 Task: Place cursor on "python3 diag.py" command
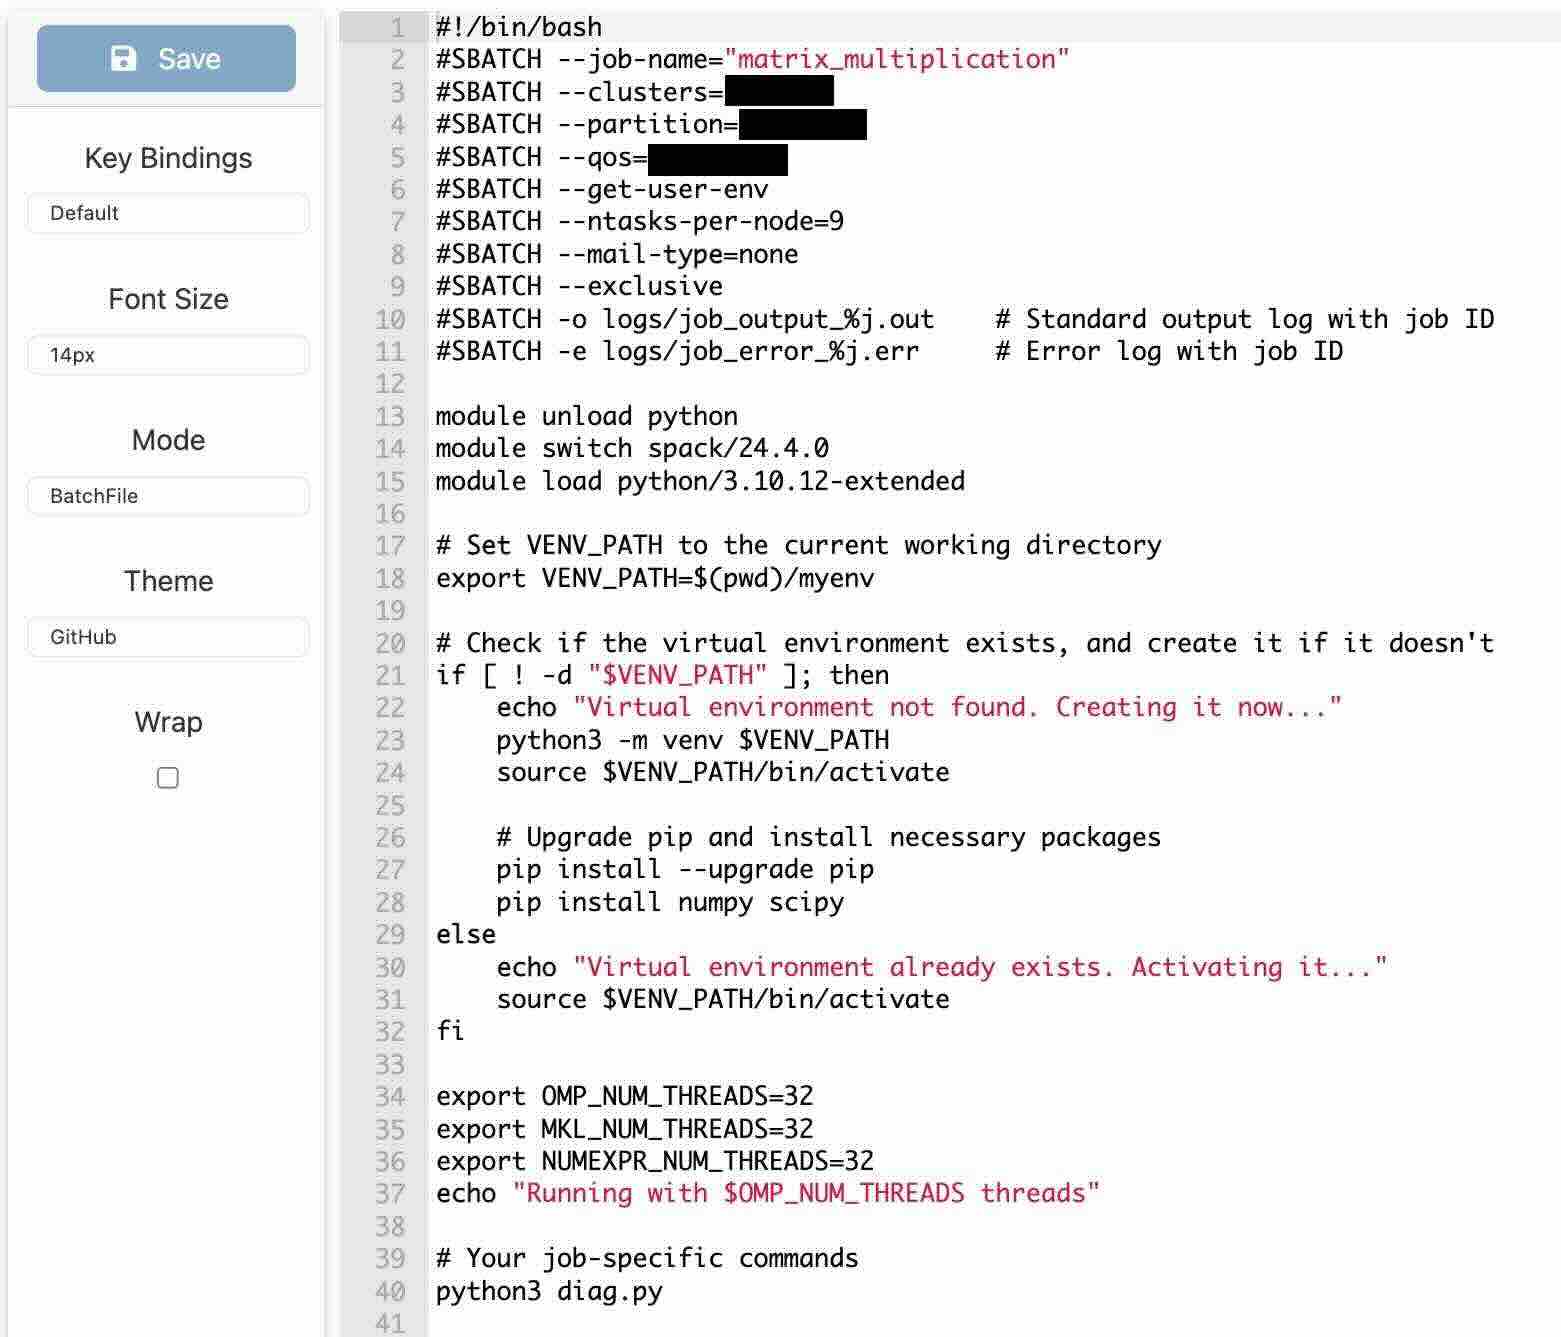[x=549, y=1291]
